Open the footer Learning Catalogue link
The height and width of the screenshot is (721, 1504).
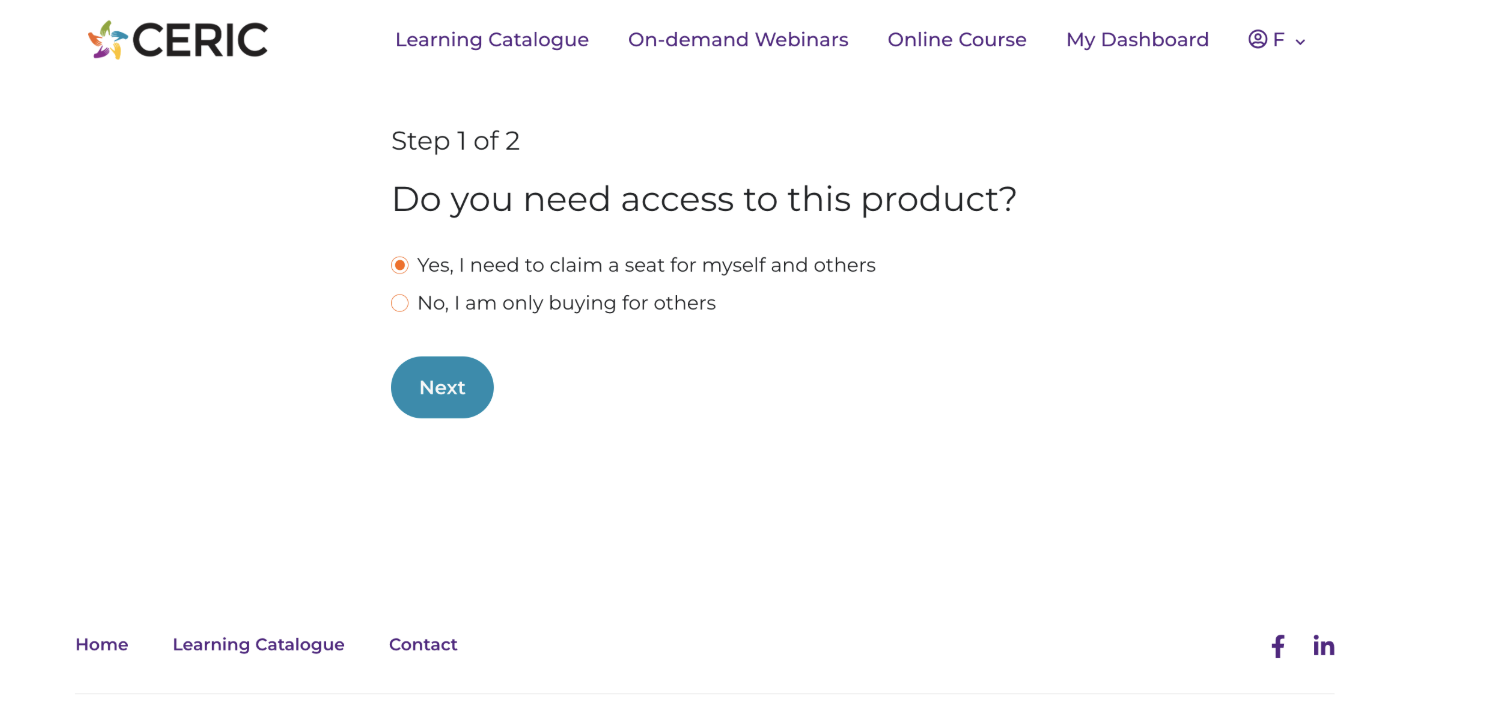(258, 645)
